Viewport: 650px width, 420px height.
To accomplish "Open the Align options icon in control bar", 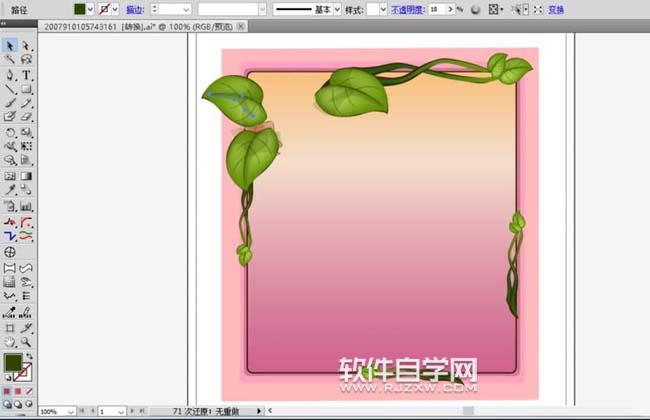I will pos(495,10).
